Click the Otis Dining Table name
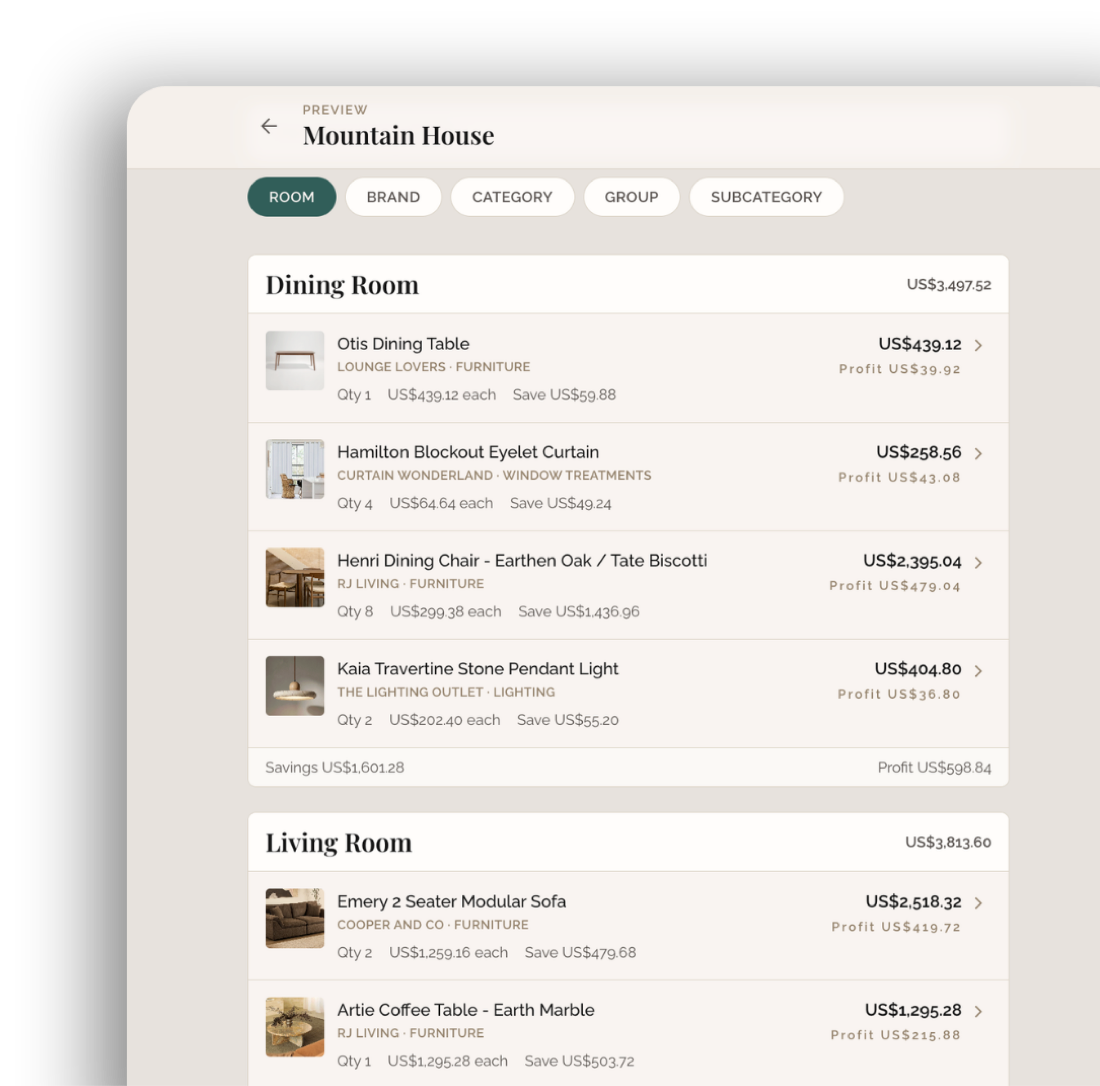Screen dimensions: 1100x1086 (403, 344)
